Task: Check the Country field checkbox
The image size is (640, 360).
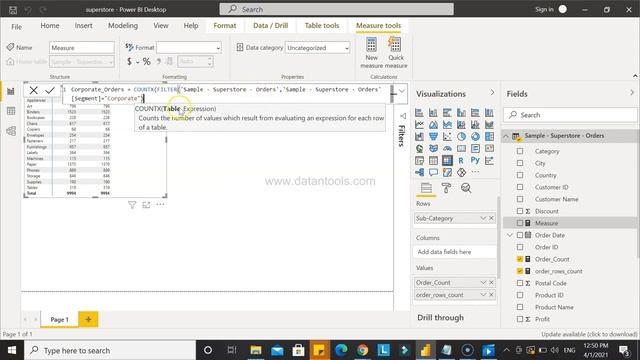Action: (x=520, y=175)
